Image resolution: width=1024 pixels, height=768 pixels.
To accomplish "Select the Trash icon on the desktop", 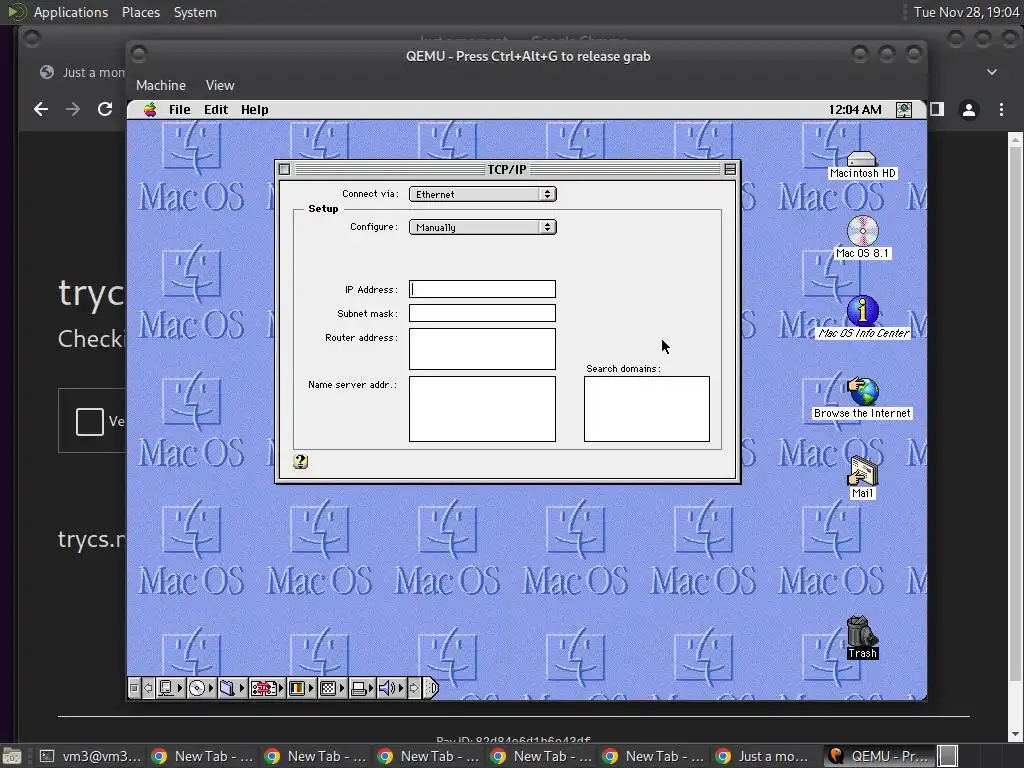I will (862, 637).
